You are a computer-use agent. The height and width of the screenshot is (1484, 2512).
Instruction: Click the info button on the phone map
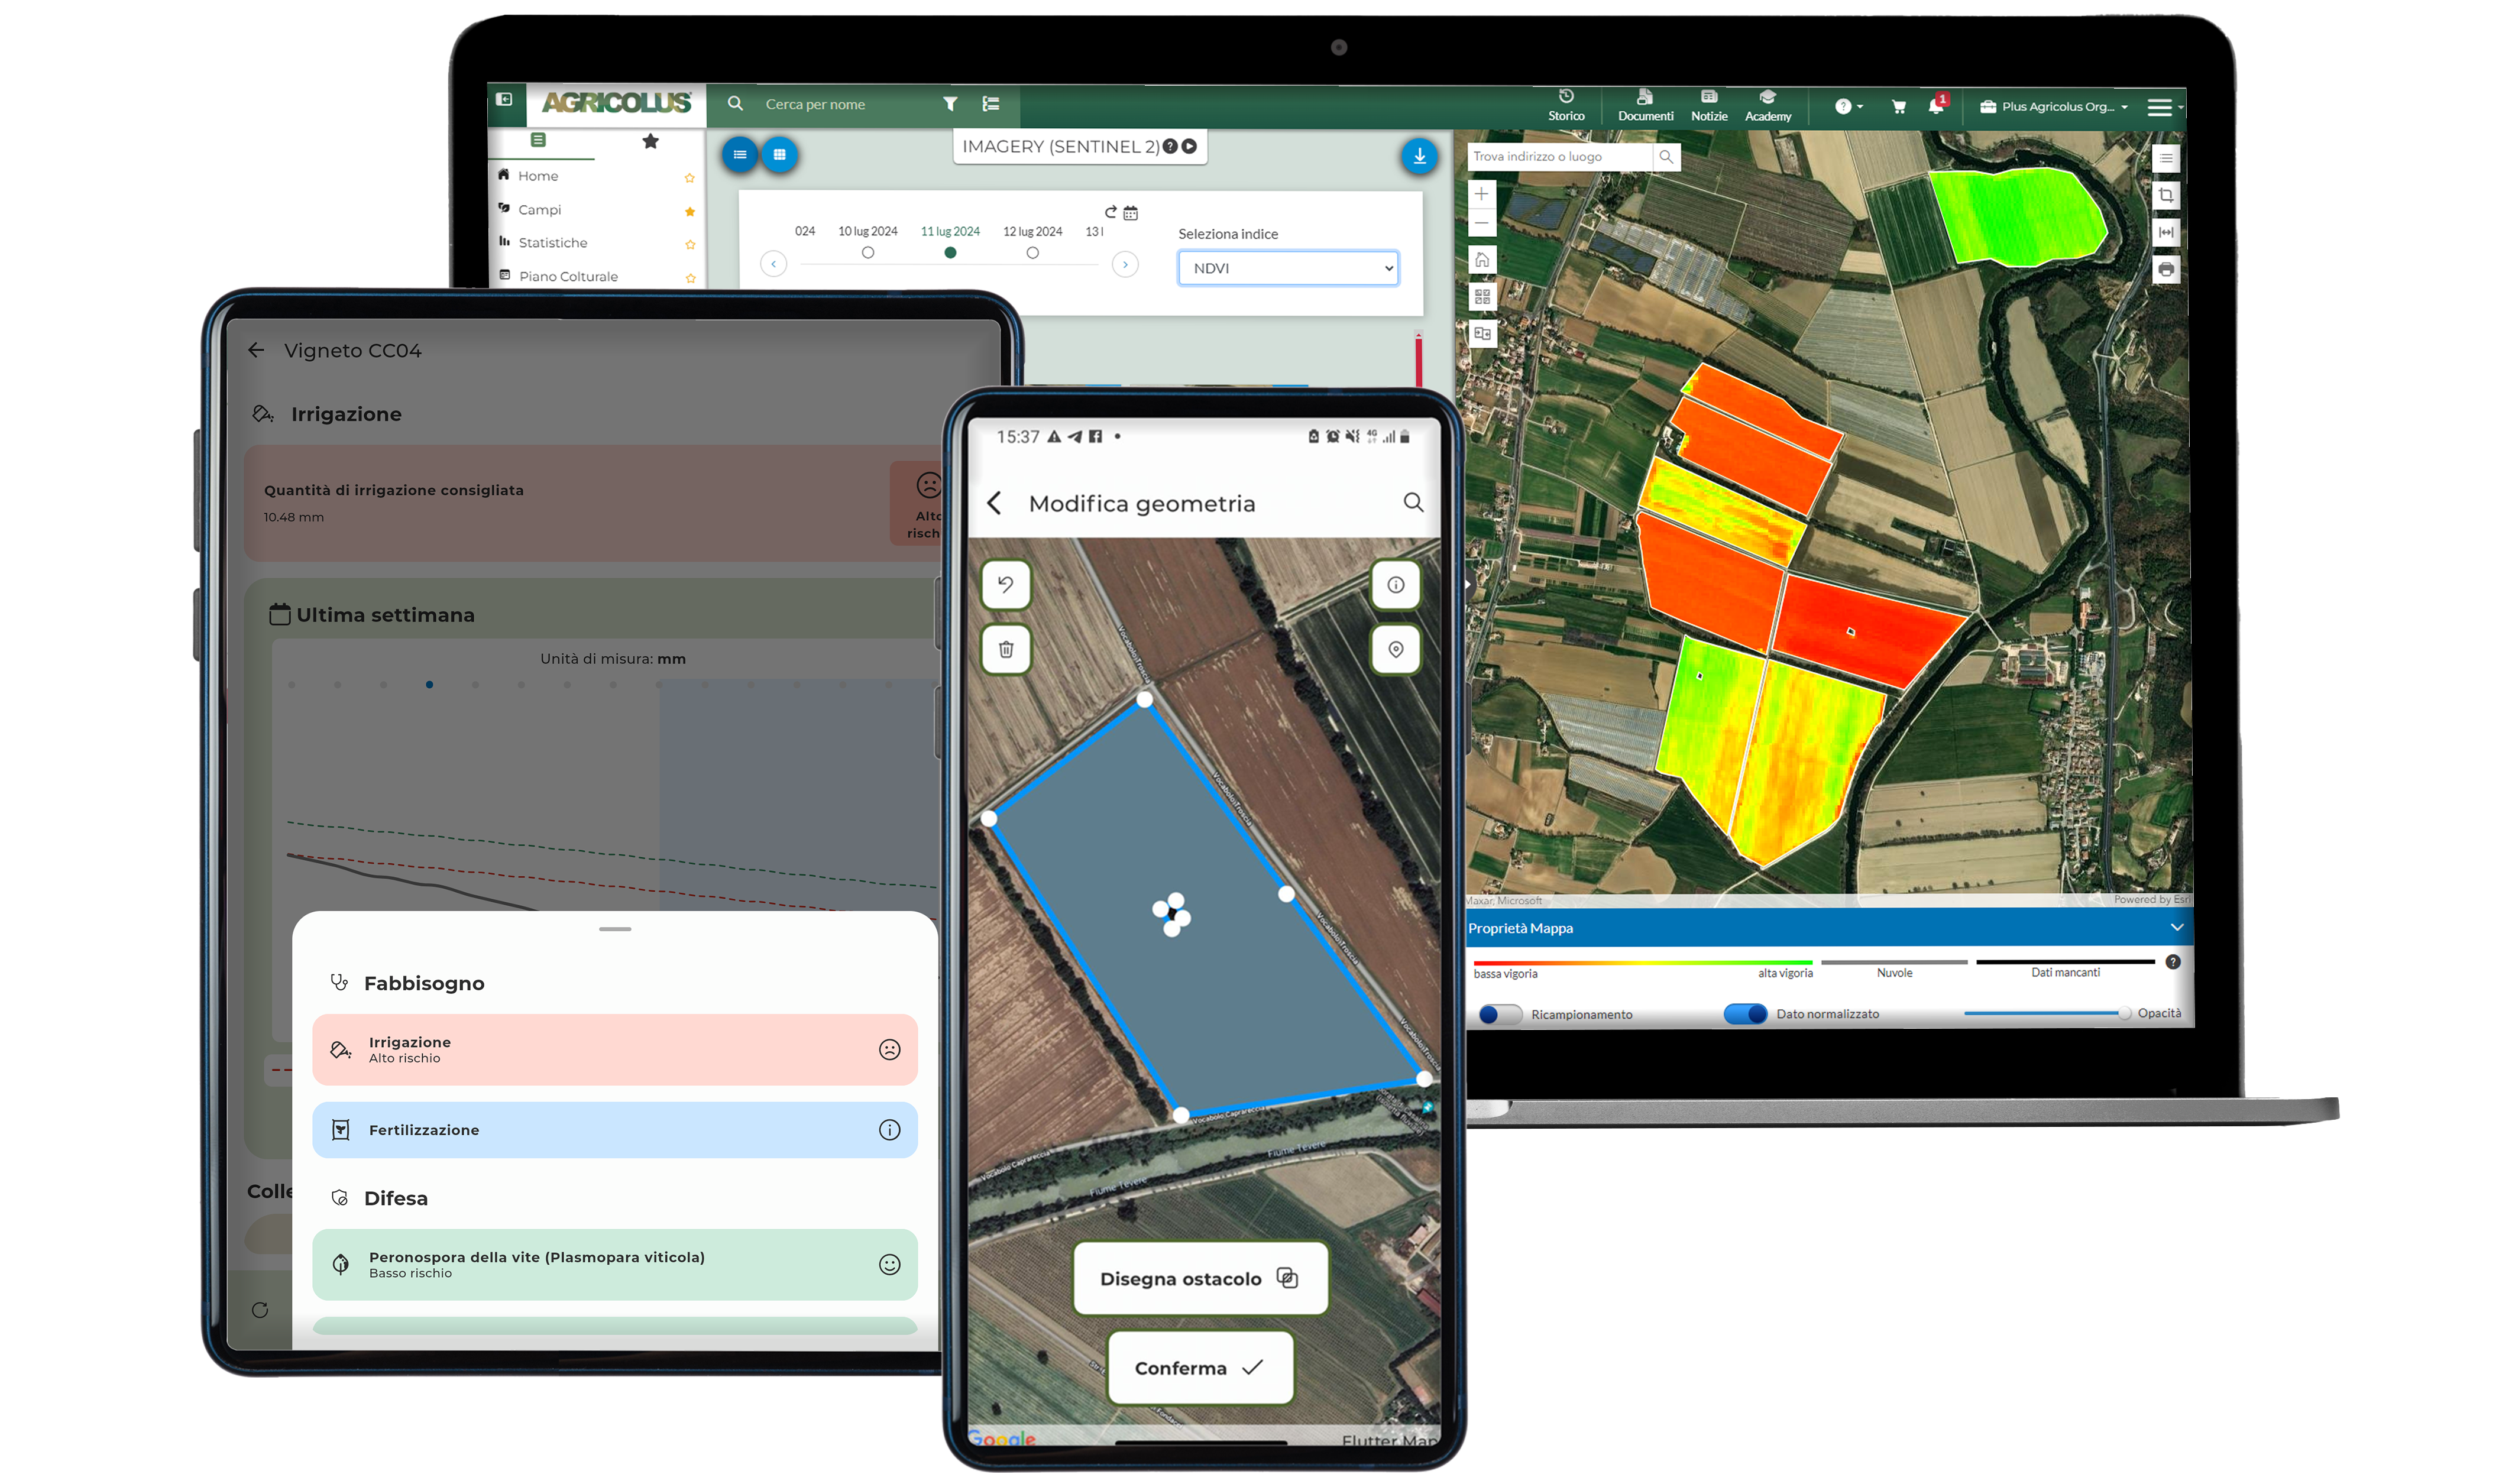pyautogui.click(x=1396, y=585)
